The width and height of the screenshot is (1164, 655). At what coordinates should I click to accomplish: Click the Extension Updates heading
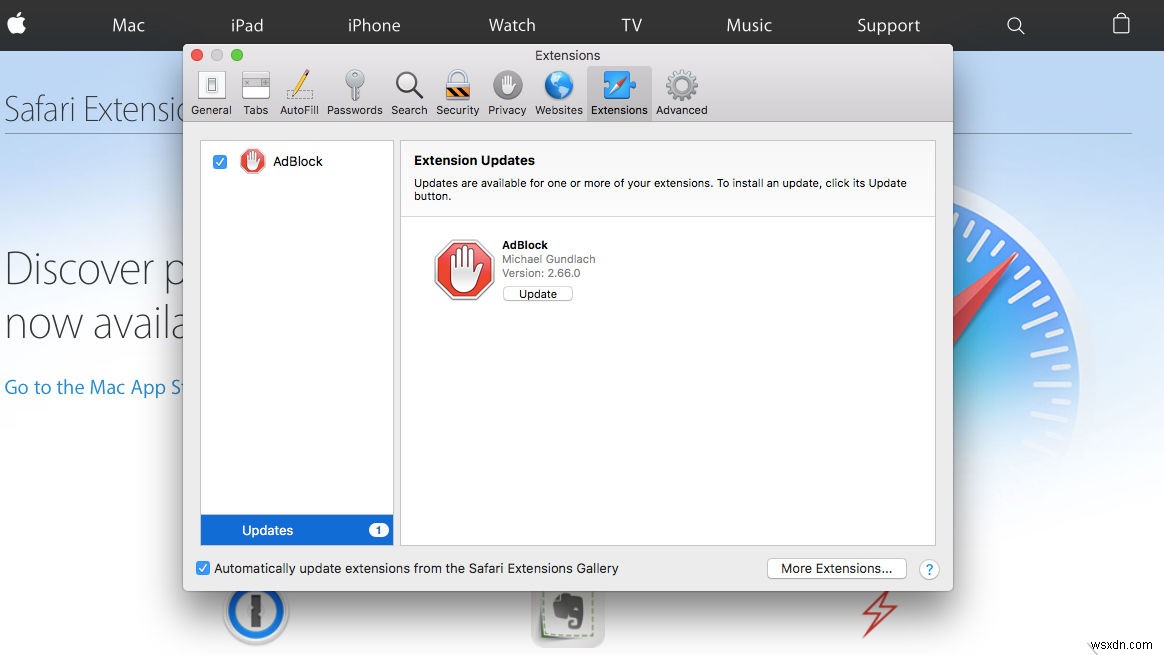pyautogui.click(x=474, y=160)
